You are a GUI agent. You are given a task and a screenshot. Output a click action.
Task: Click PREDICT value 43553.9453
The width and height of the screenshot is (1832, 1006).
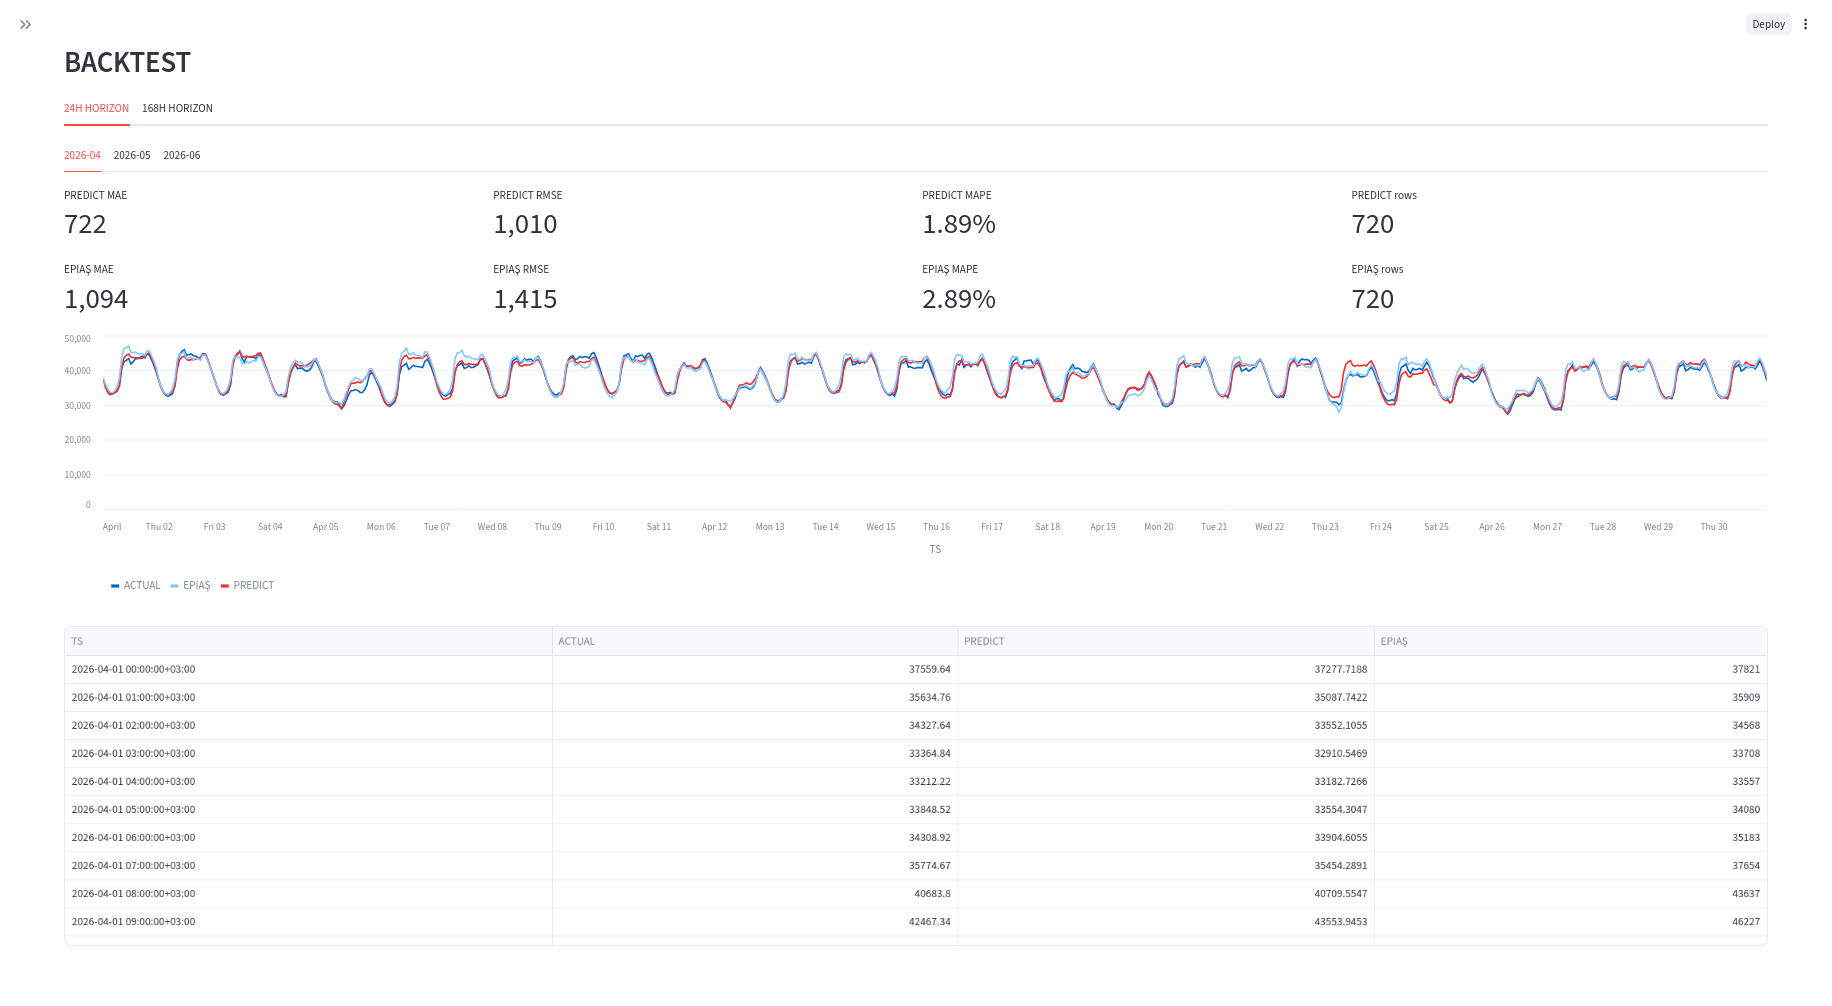coord(1166,921)
